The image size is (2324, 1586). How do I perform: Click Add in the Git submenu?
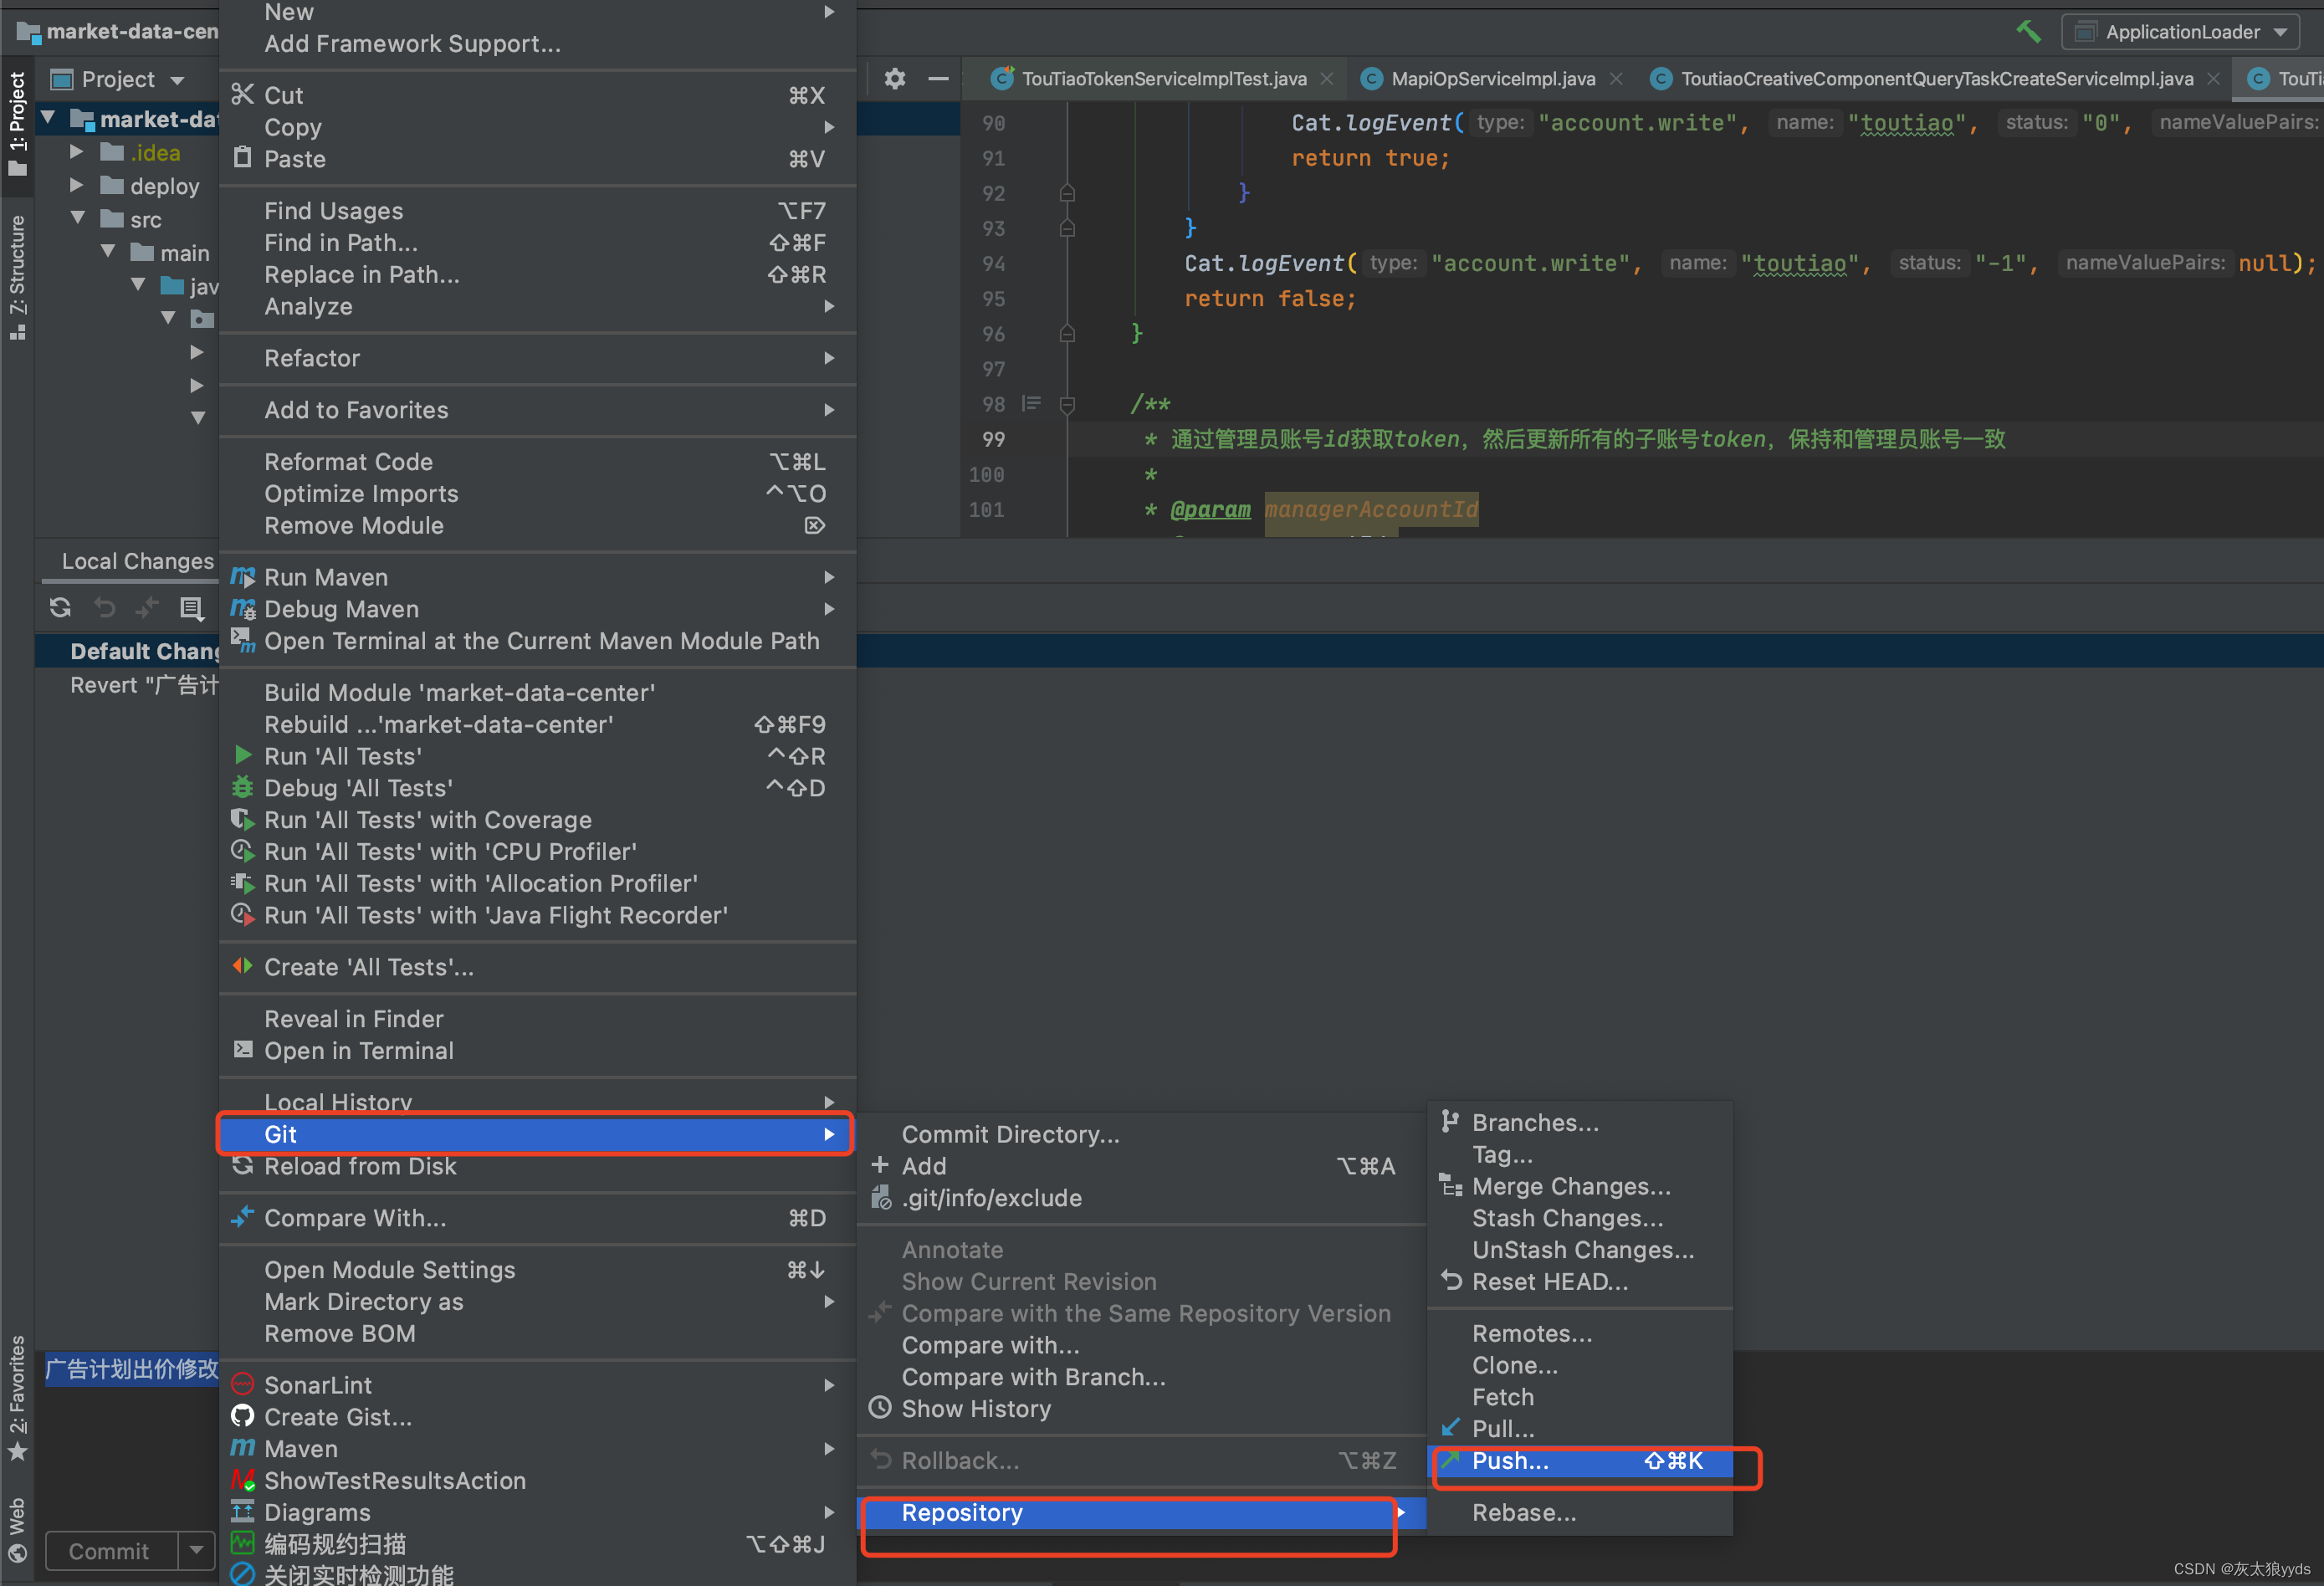pos(1140,1166)
